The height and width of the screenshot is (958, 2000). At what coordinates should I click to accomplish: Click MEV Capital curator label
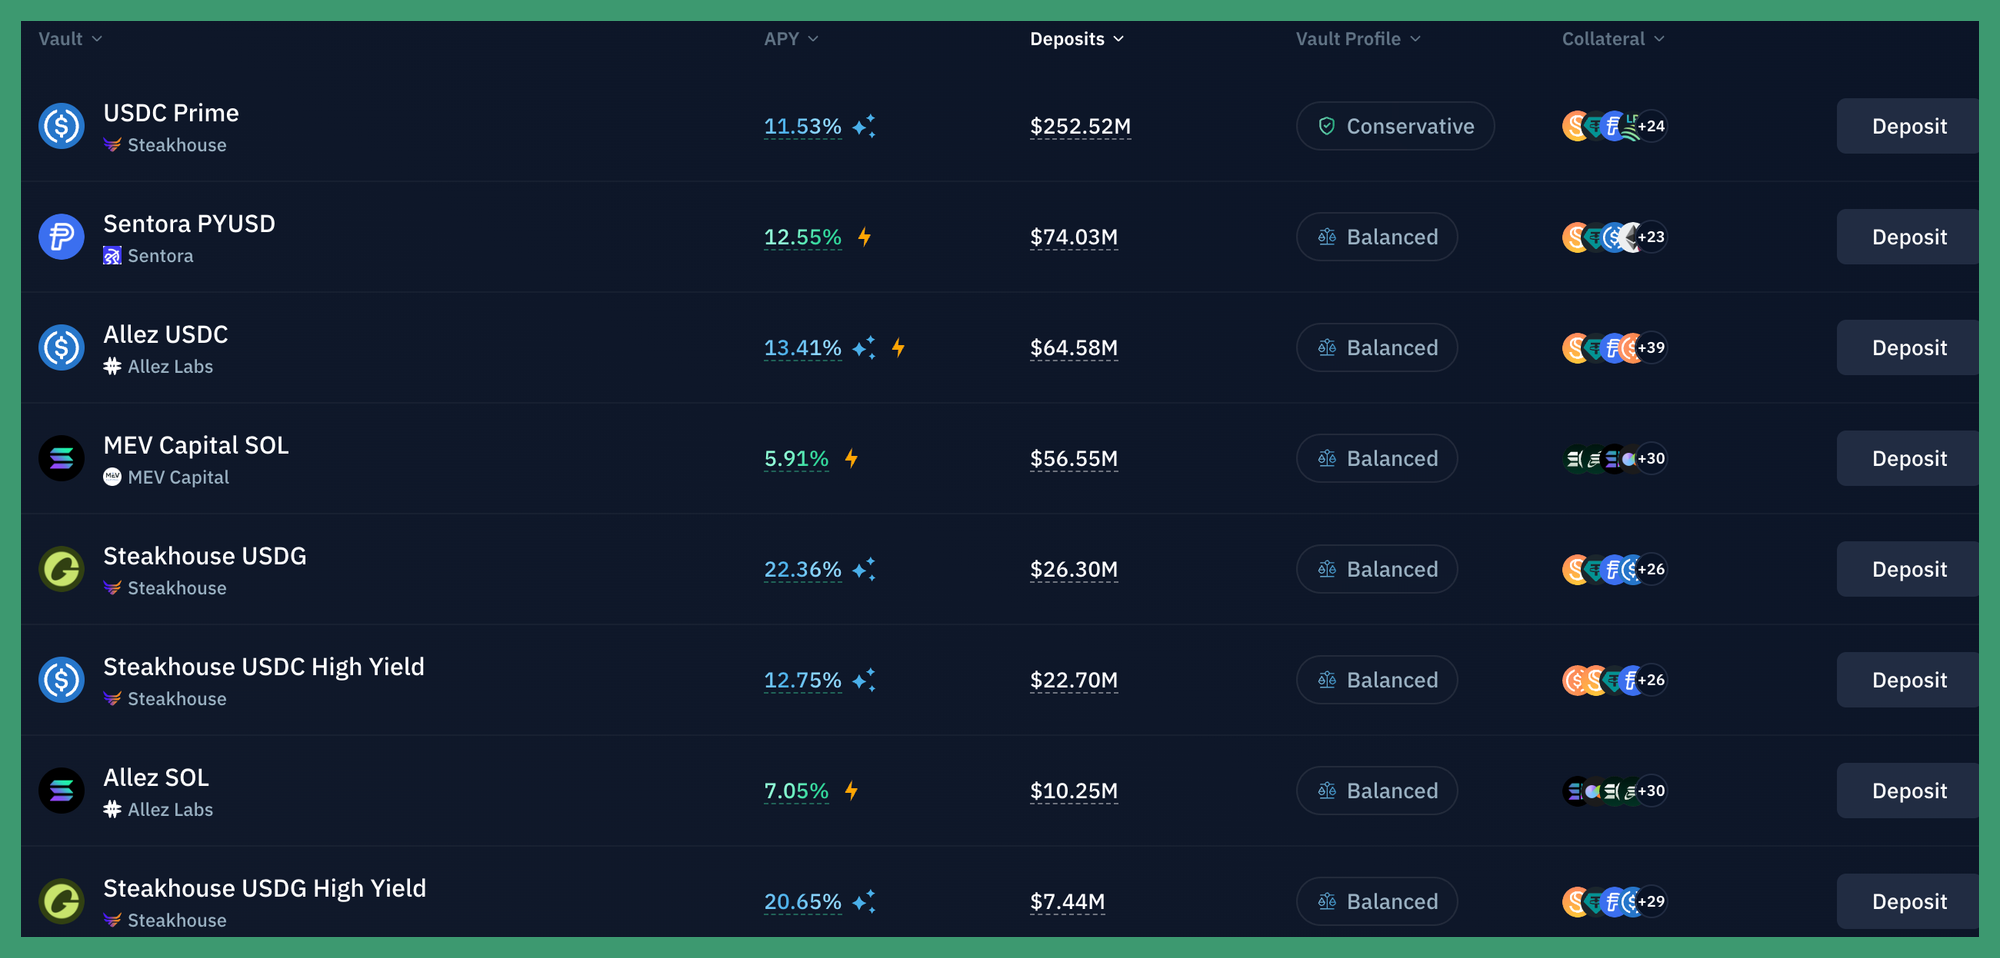tap(166, 478)
